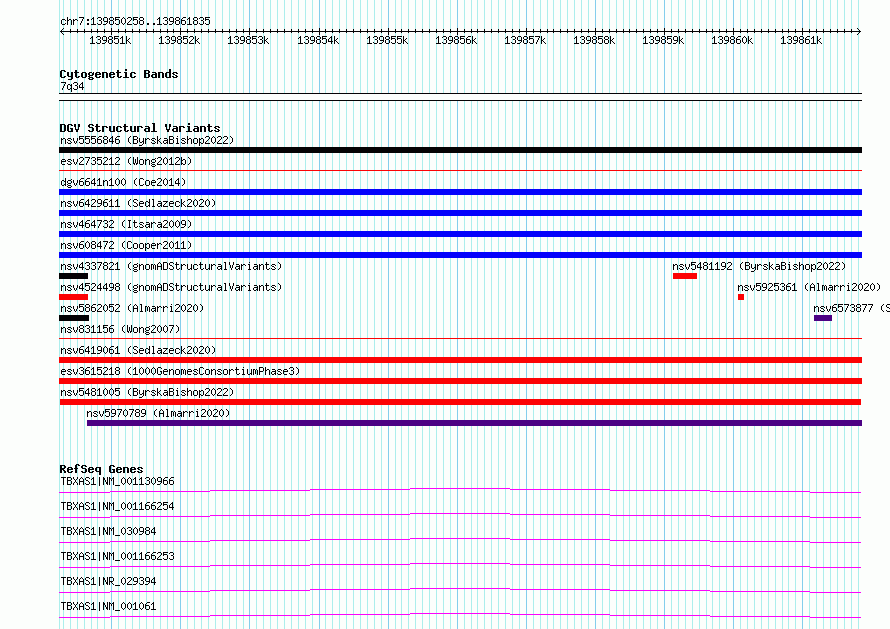The height and width of the screenshot is (629, 890).
Task: Open TBXAS1|NM_001166254 transcript
Action: tap(117, 506)
